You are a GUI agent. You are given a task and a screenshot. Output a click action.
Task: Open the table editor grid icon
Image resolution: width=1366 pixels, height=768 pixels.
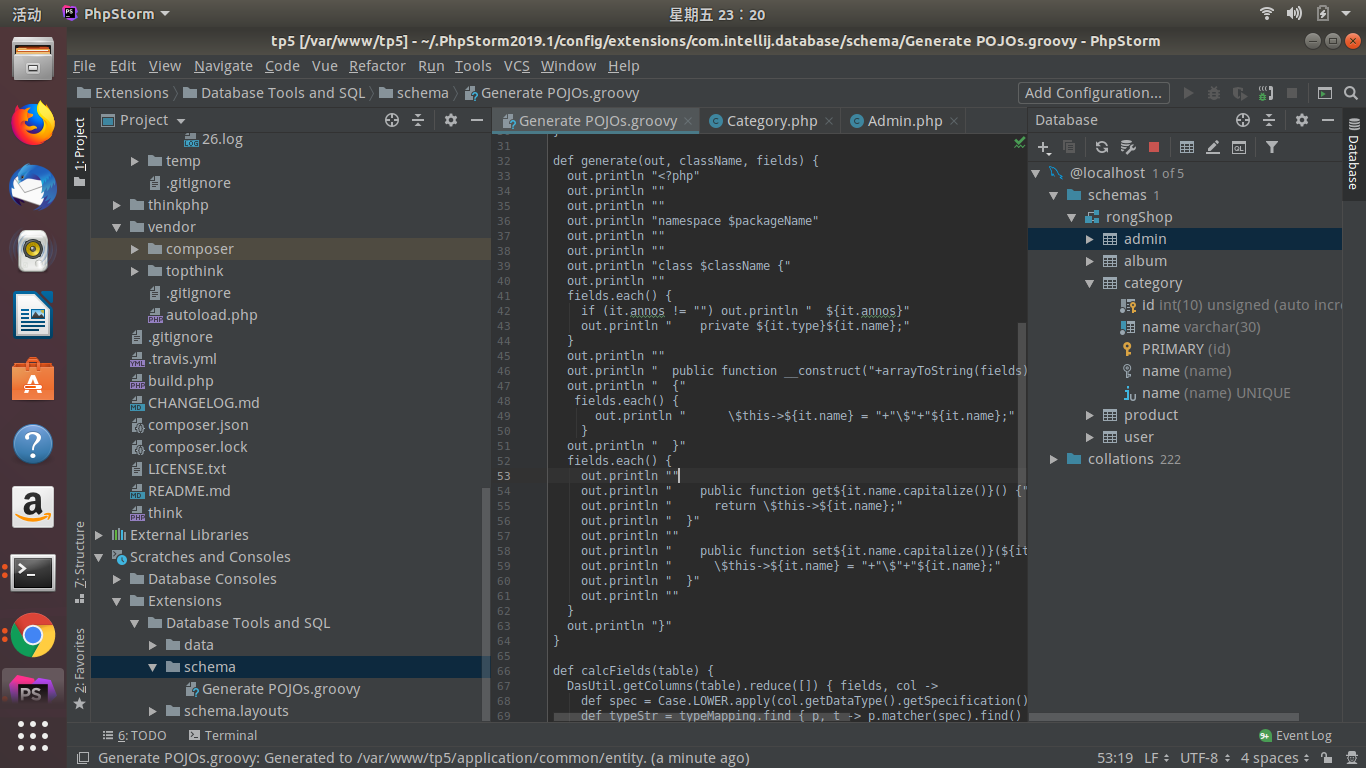pyautogui.click(x=1187, y=147)
